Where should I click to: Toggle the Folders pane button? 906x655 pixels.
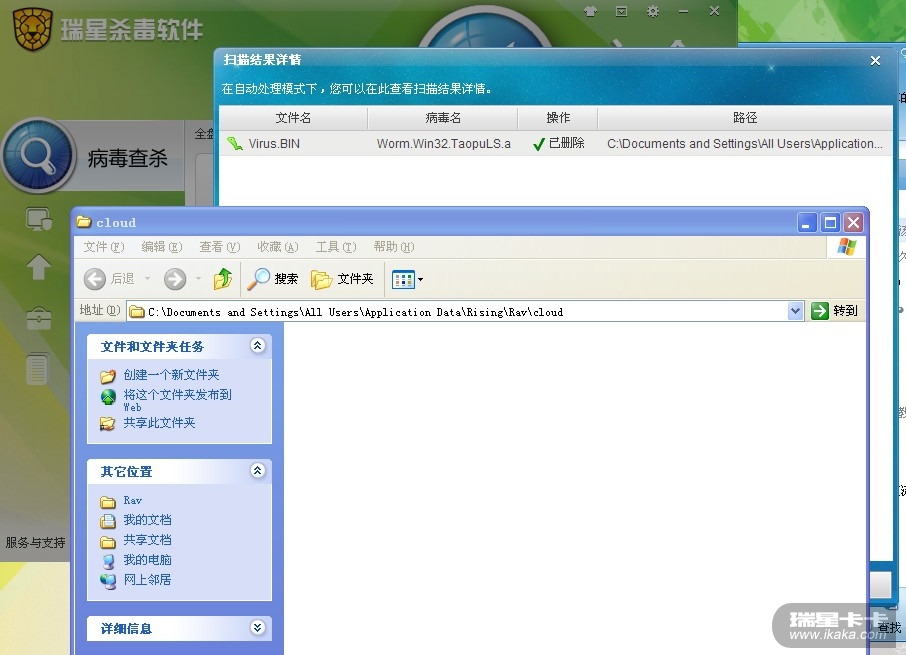point(342,279)
